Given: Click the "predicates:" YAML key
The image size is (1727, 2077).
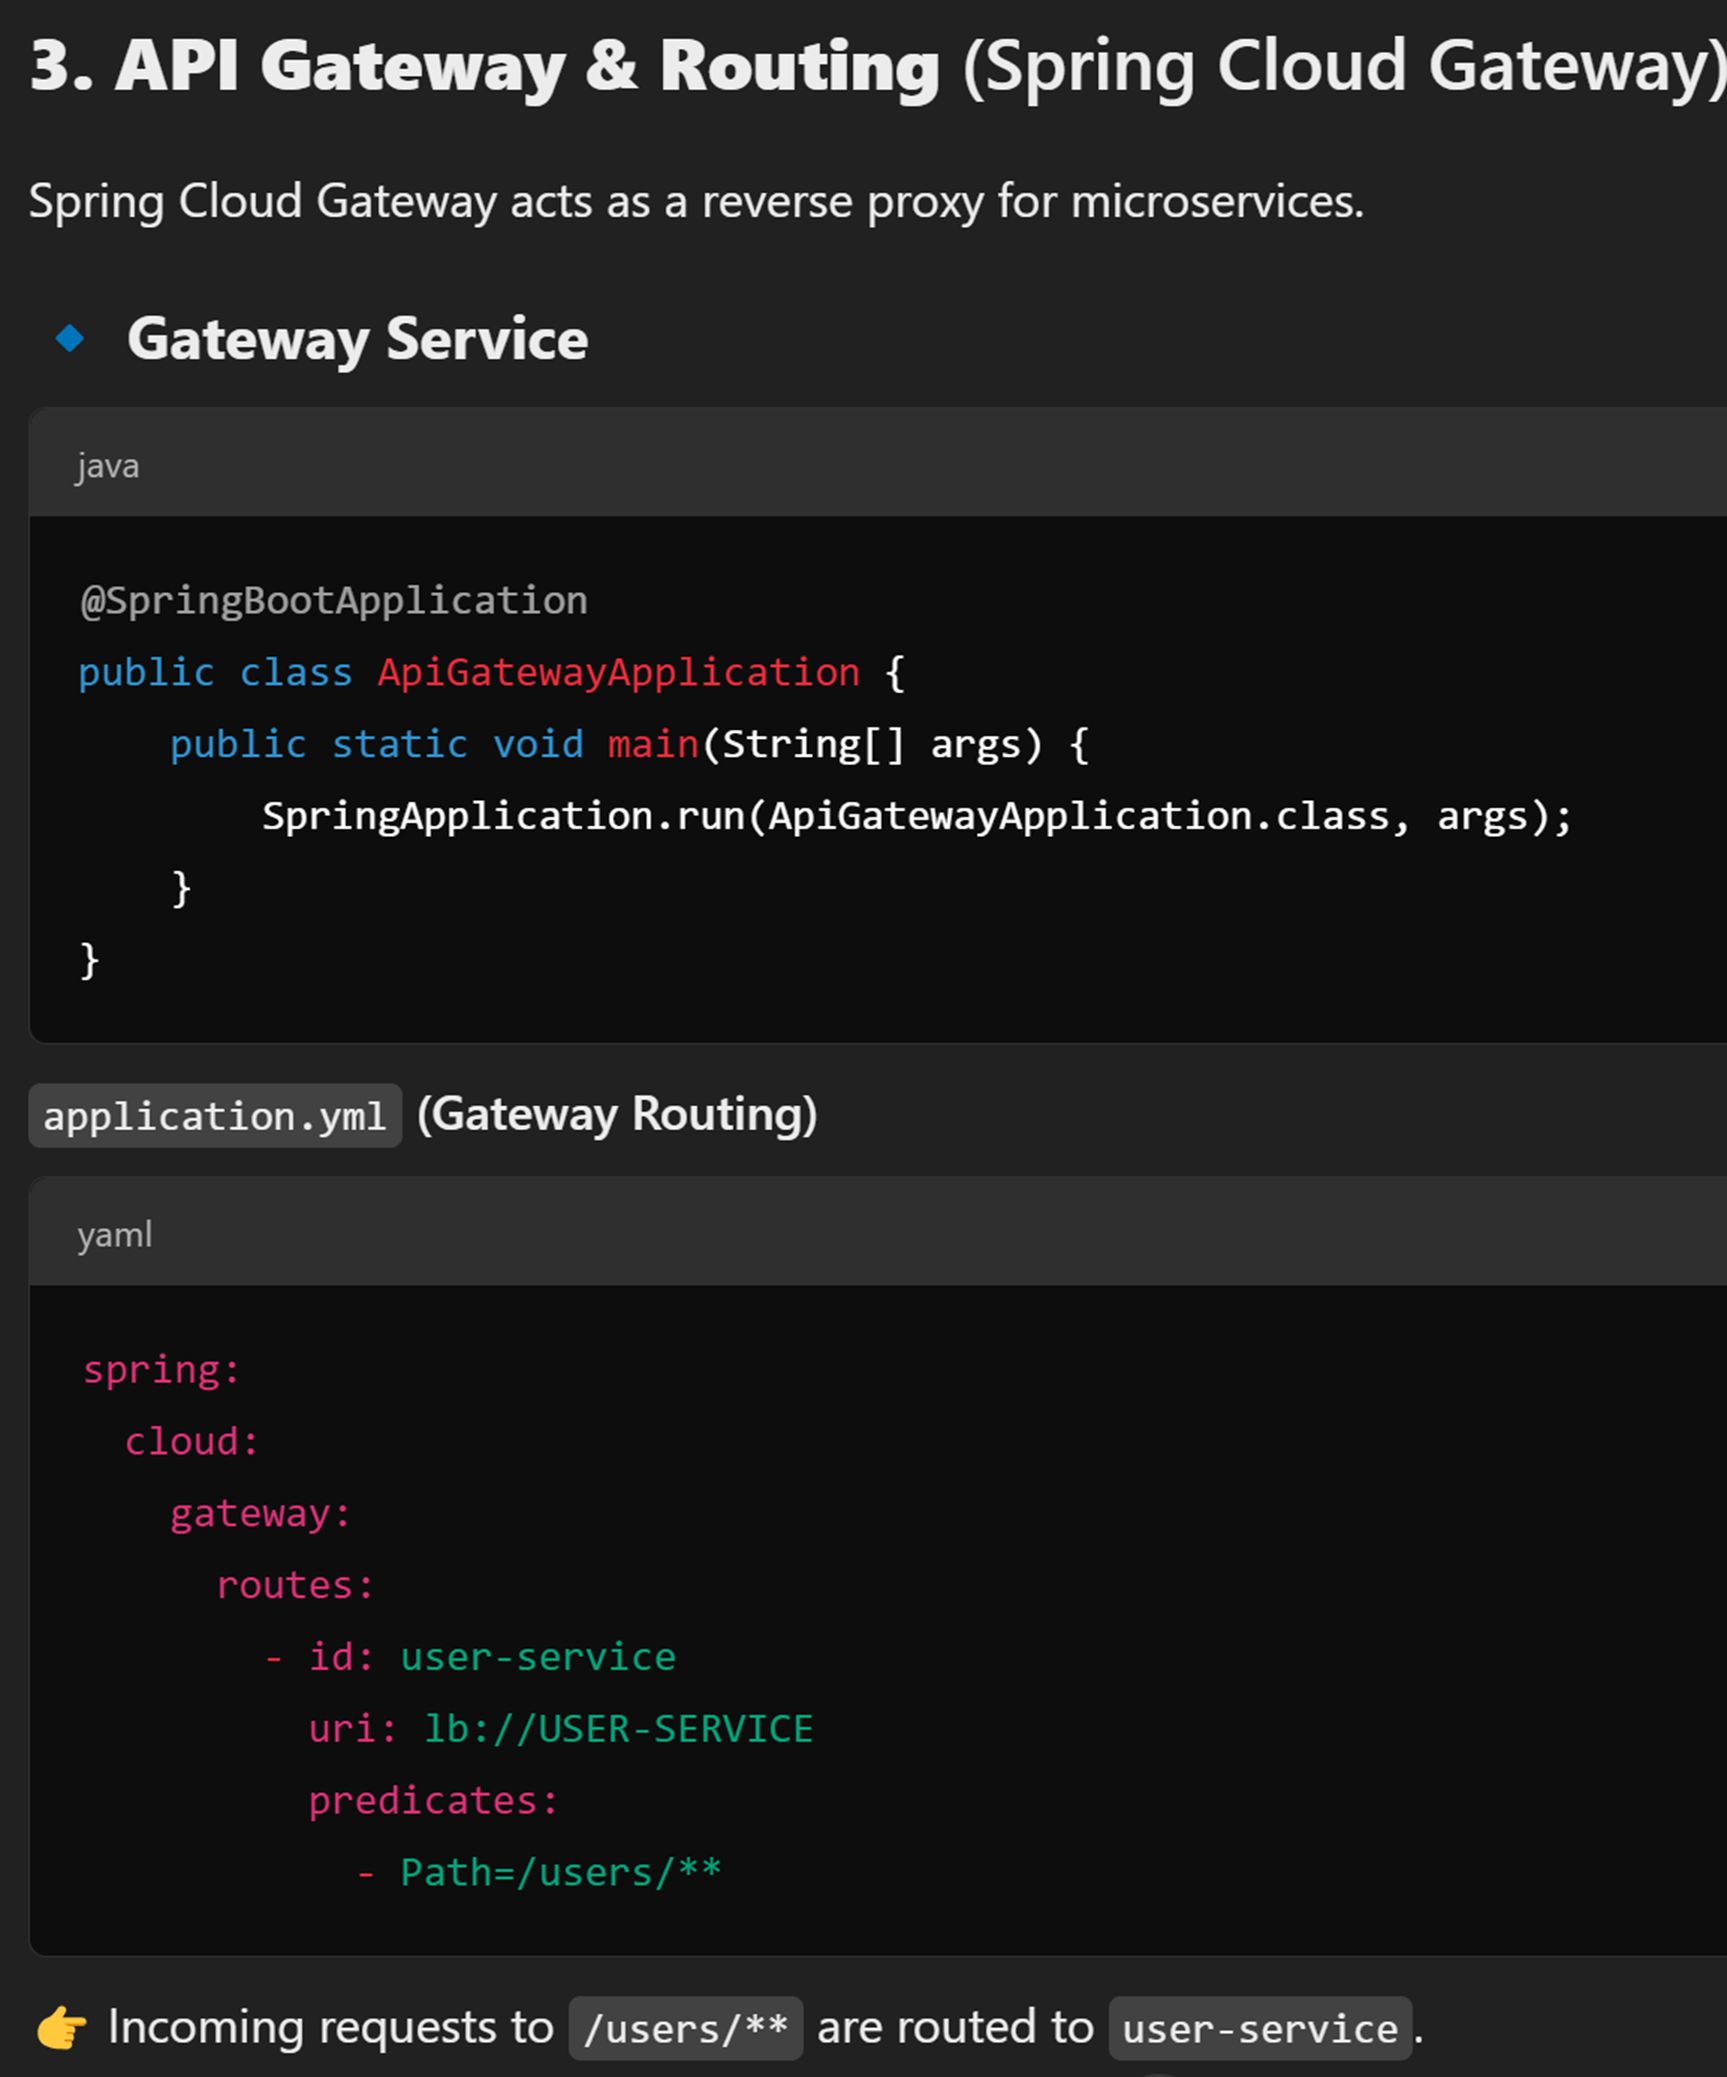Looking at the screenshot, I should [433, 1801].
